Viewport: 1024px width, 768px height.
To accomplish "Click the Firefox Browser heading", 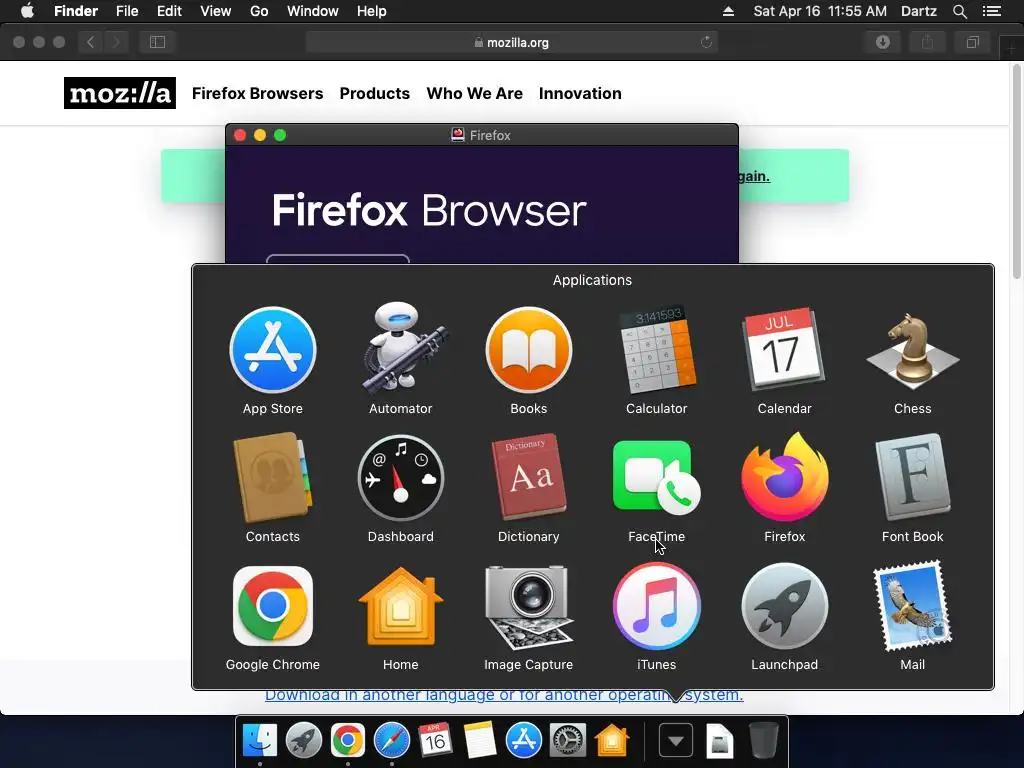I will coord(429,210).
